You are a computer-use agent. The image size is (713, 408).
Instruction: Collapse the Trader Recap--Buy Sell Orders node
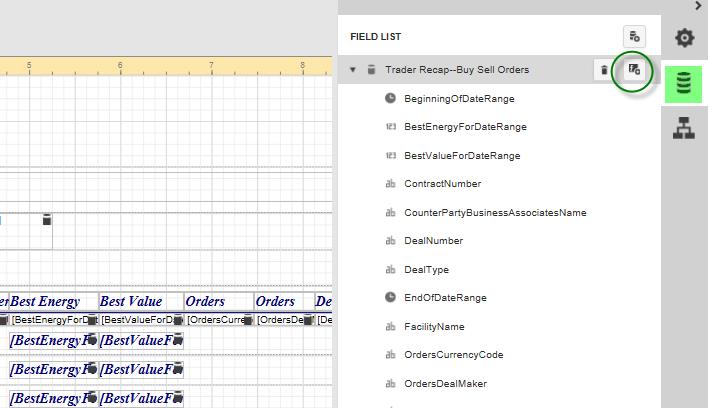(x=353, y=70)
